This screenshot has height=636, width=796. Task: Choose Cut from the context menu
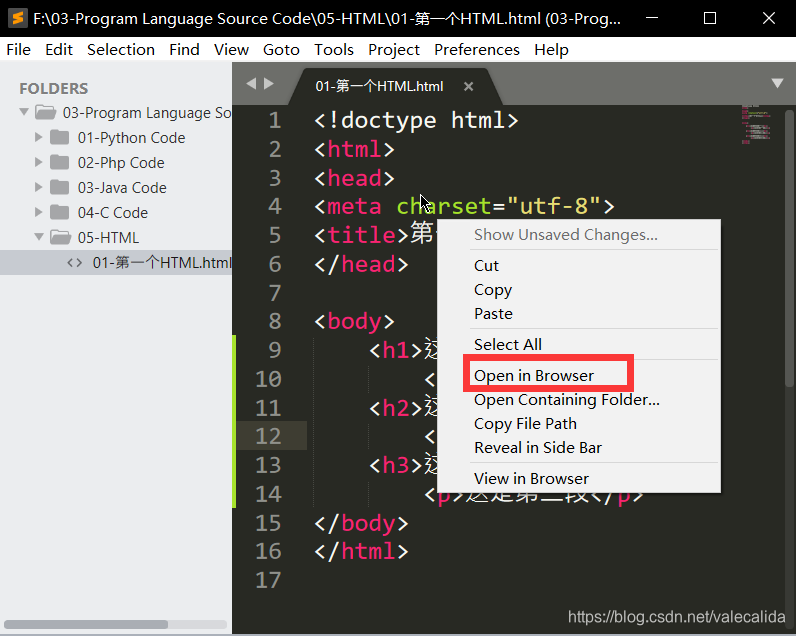(x=579, y=265)
